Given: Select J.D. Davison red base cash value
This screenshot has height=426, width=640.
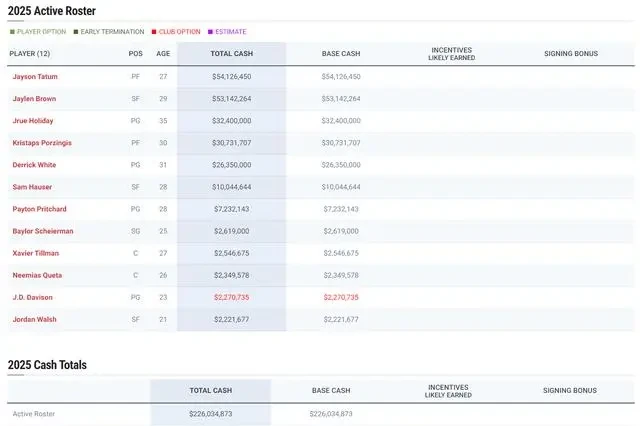Looking at the screenshot, I should pos(341,297).
